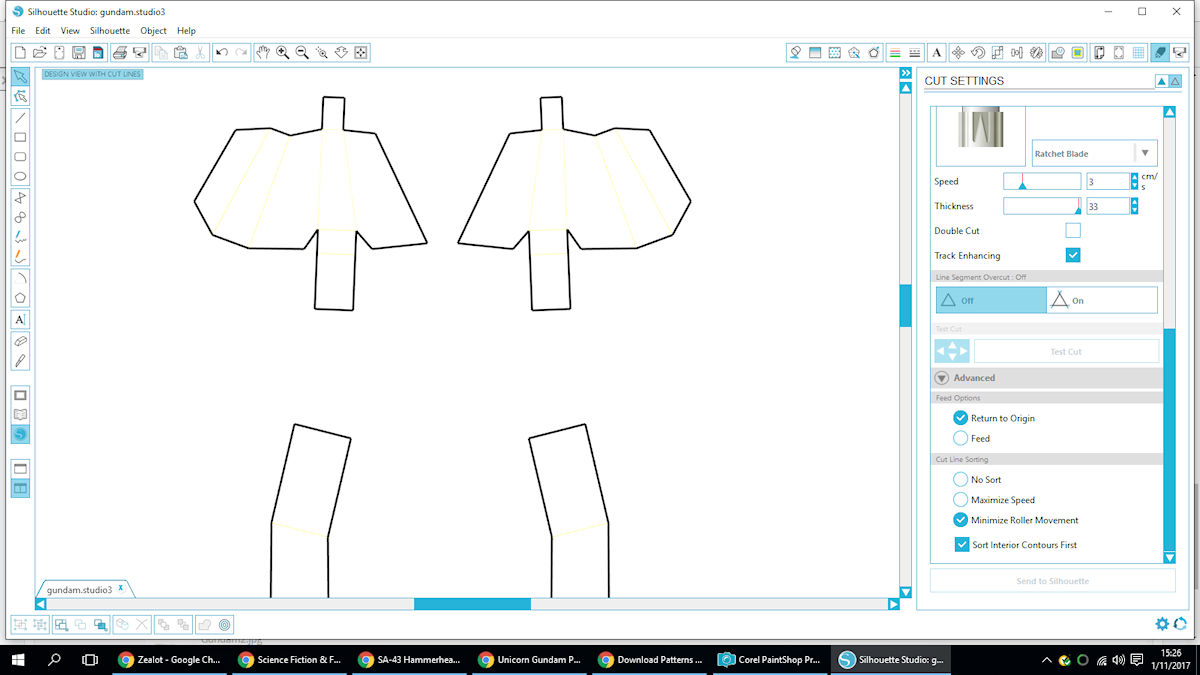The image size is (1200, 675).
Task: Open the View menu
Action: 70,31
